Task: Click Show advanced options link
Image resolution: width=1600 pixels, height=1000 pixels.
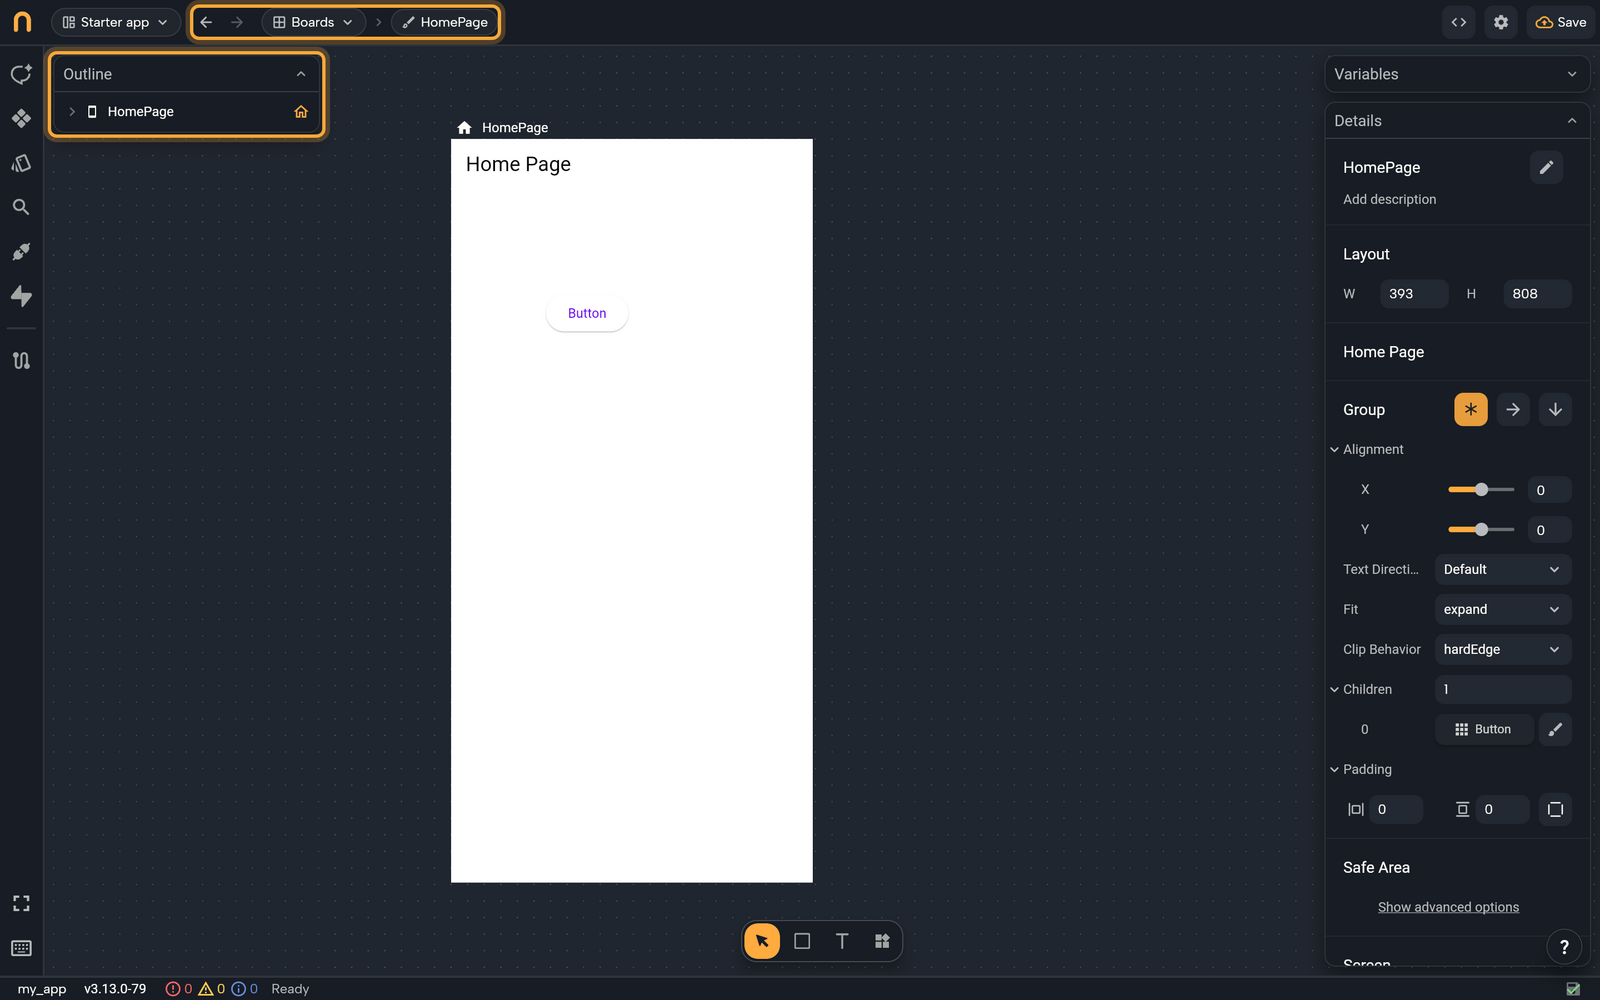Action: (1448, 907)
